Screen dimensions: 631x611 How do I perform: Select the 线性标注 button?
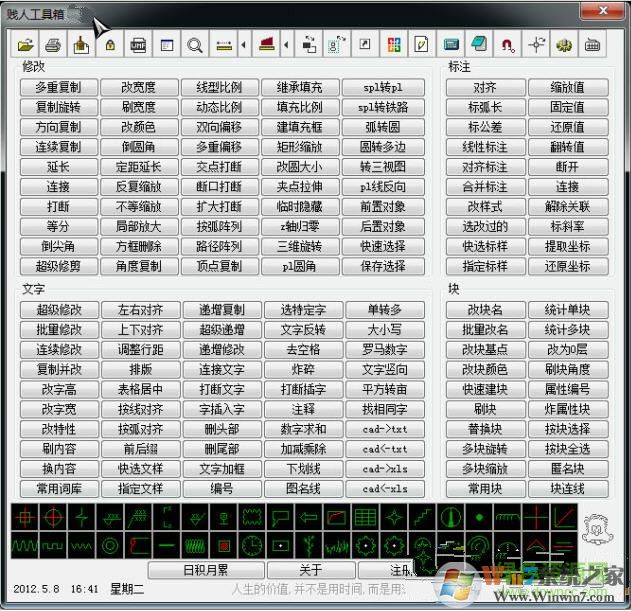click(486, 147)
